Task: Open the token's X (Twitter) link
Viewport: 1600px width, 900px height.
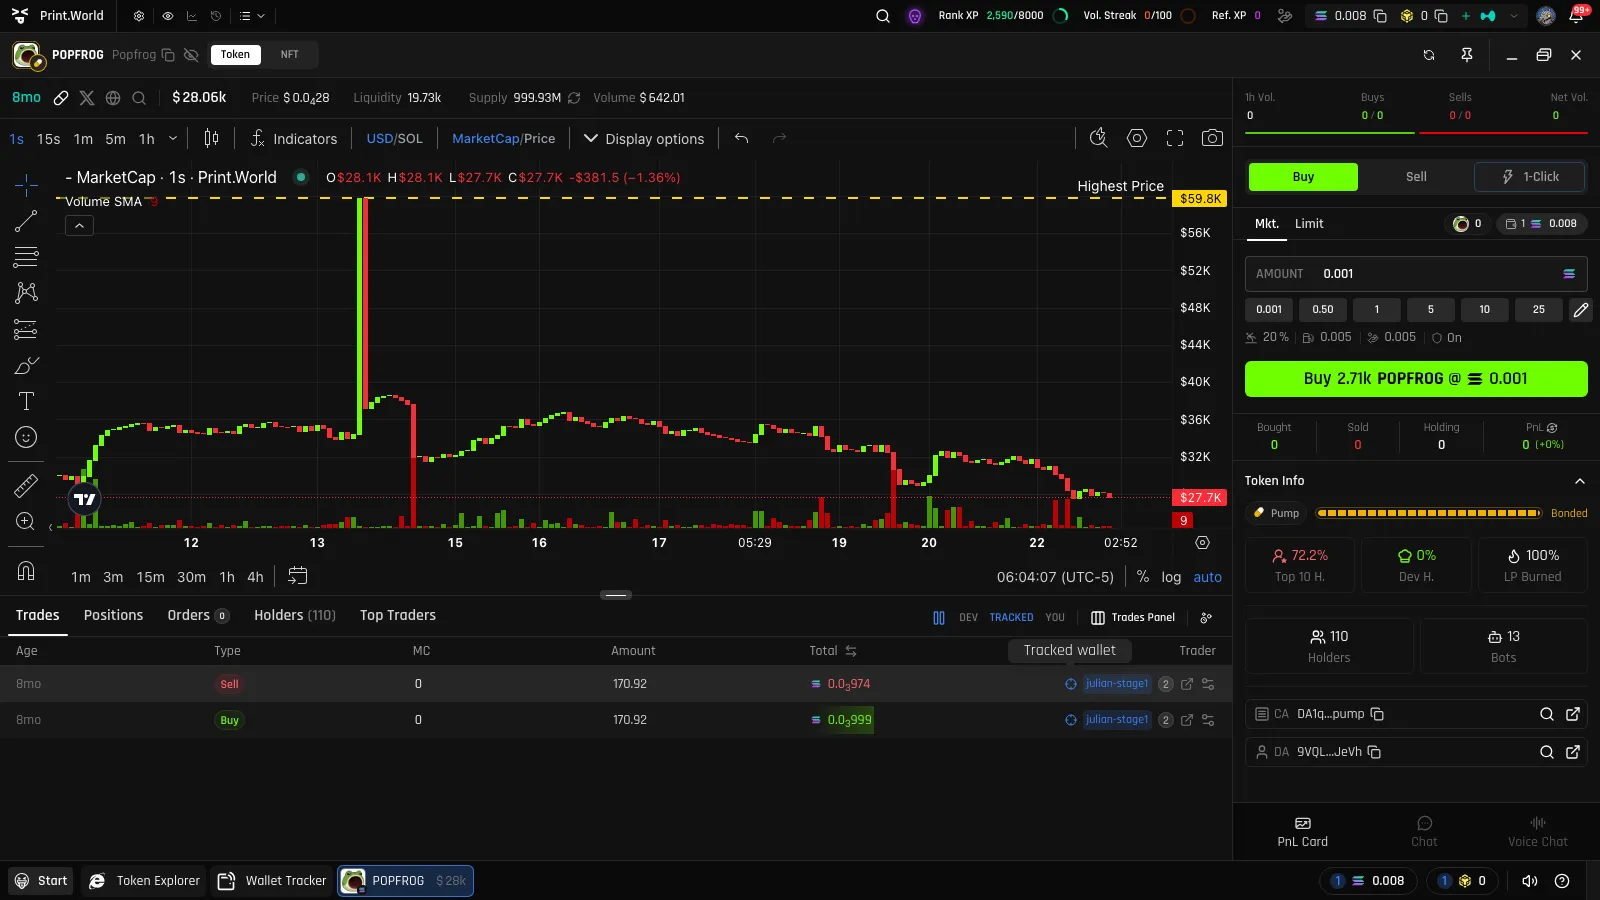Action: (x=87, y=98)
